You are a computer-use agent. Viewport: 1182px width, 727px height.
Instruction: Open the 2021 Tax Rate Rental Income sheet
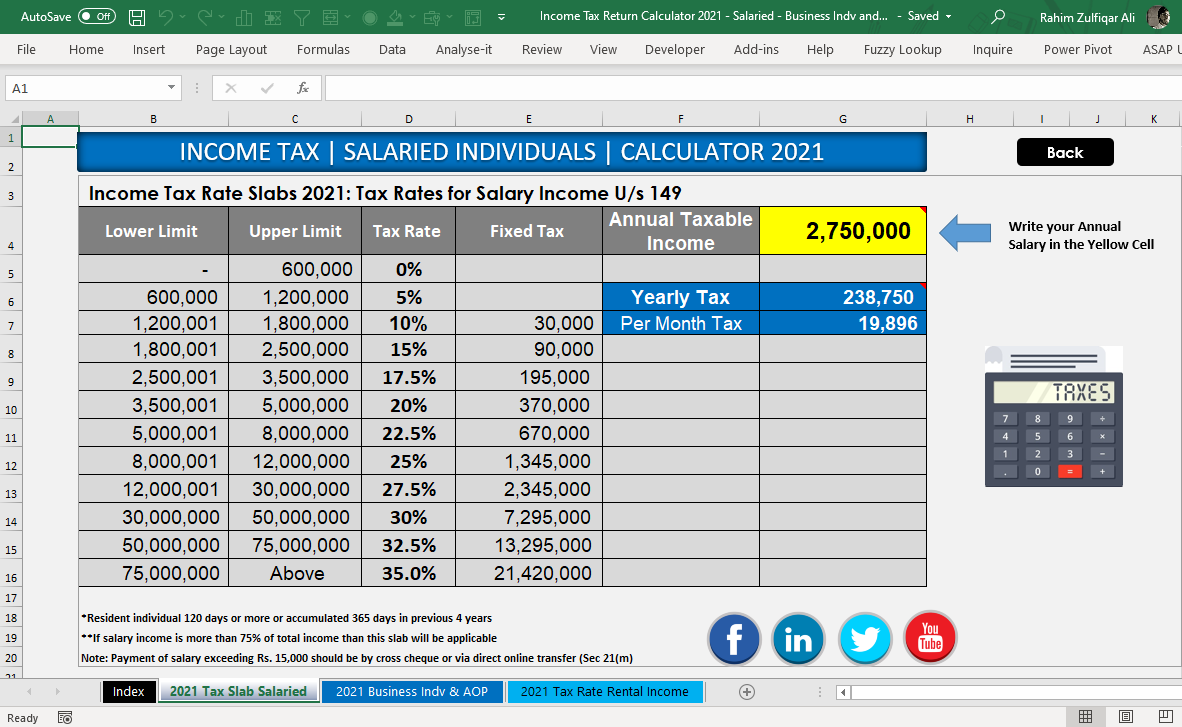pyautogui.click(x=605, y=692)
